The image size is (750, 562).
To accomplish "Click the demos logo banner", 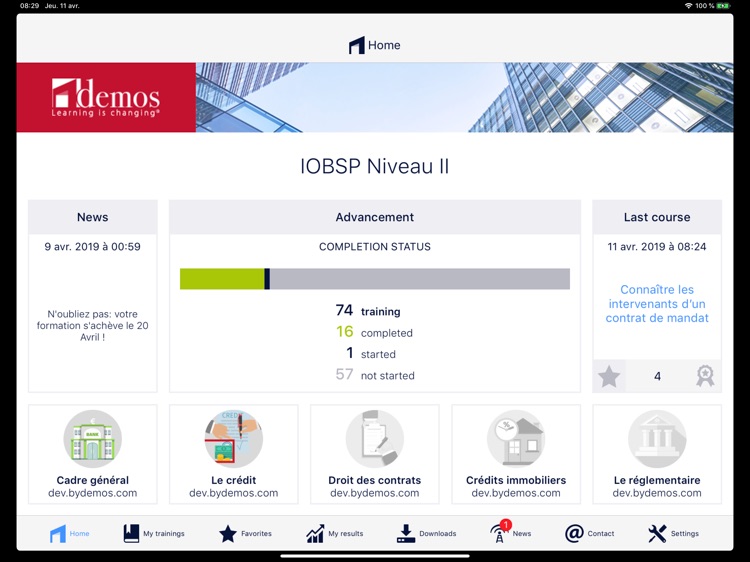I will click(106, 98).
